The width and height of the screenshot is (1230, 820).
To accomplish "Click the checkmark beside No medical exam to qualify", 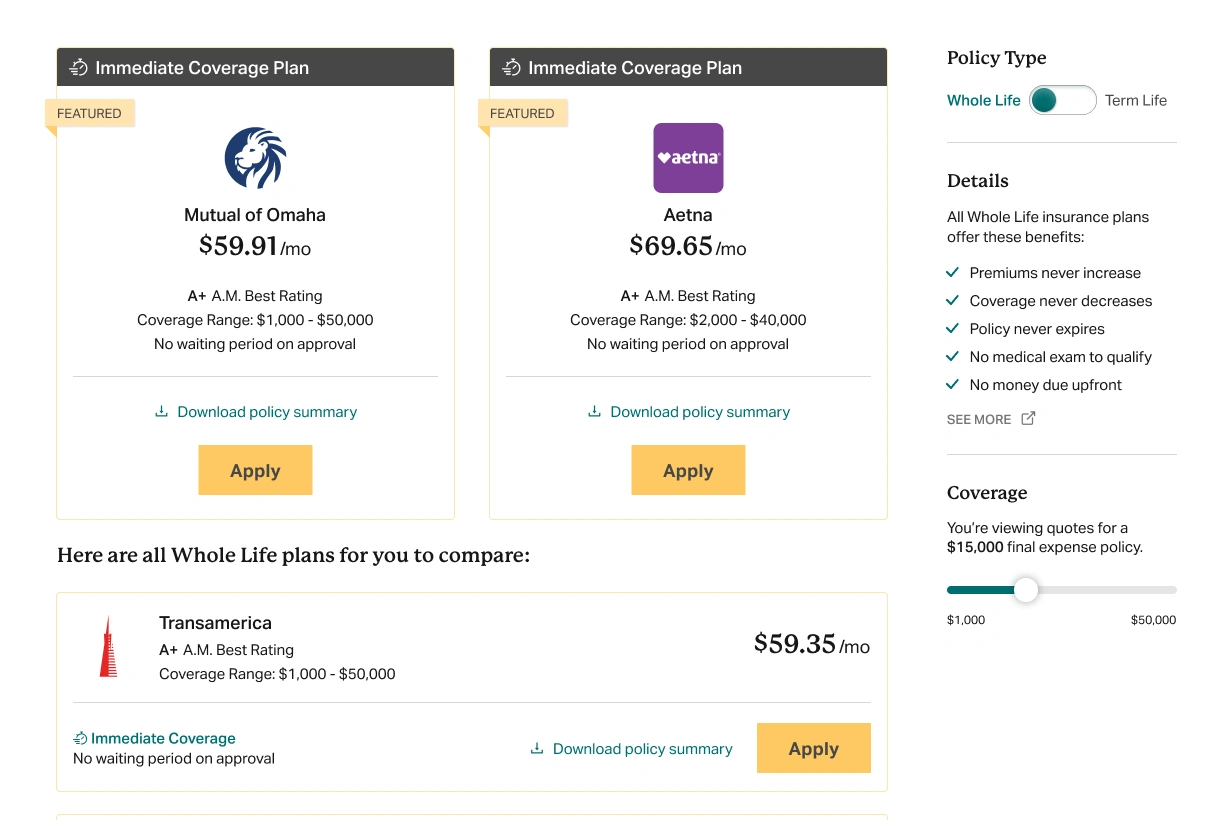I will [x=950, y=357].
